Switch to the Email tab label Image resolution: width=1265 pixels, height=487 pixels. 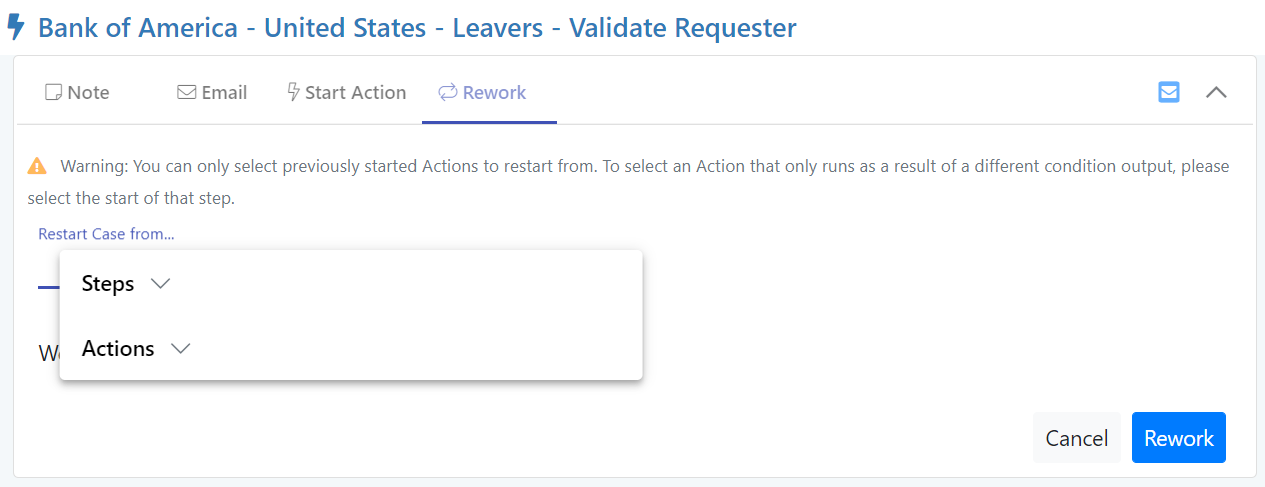click(224, 93)
